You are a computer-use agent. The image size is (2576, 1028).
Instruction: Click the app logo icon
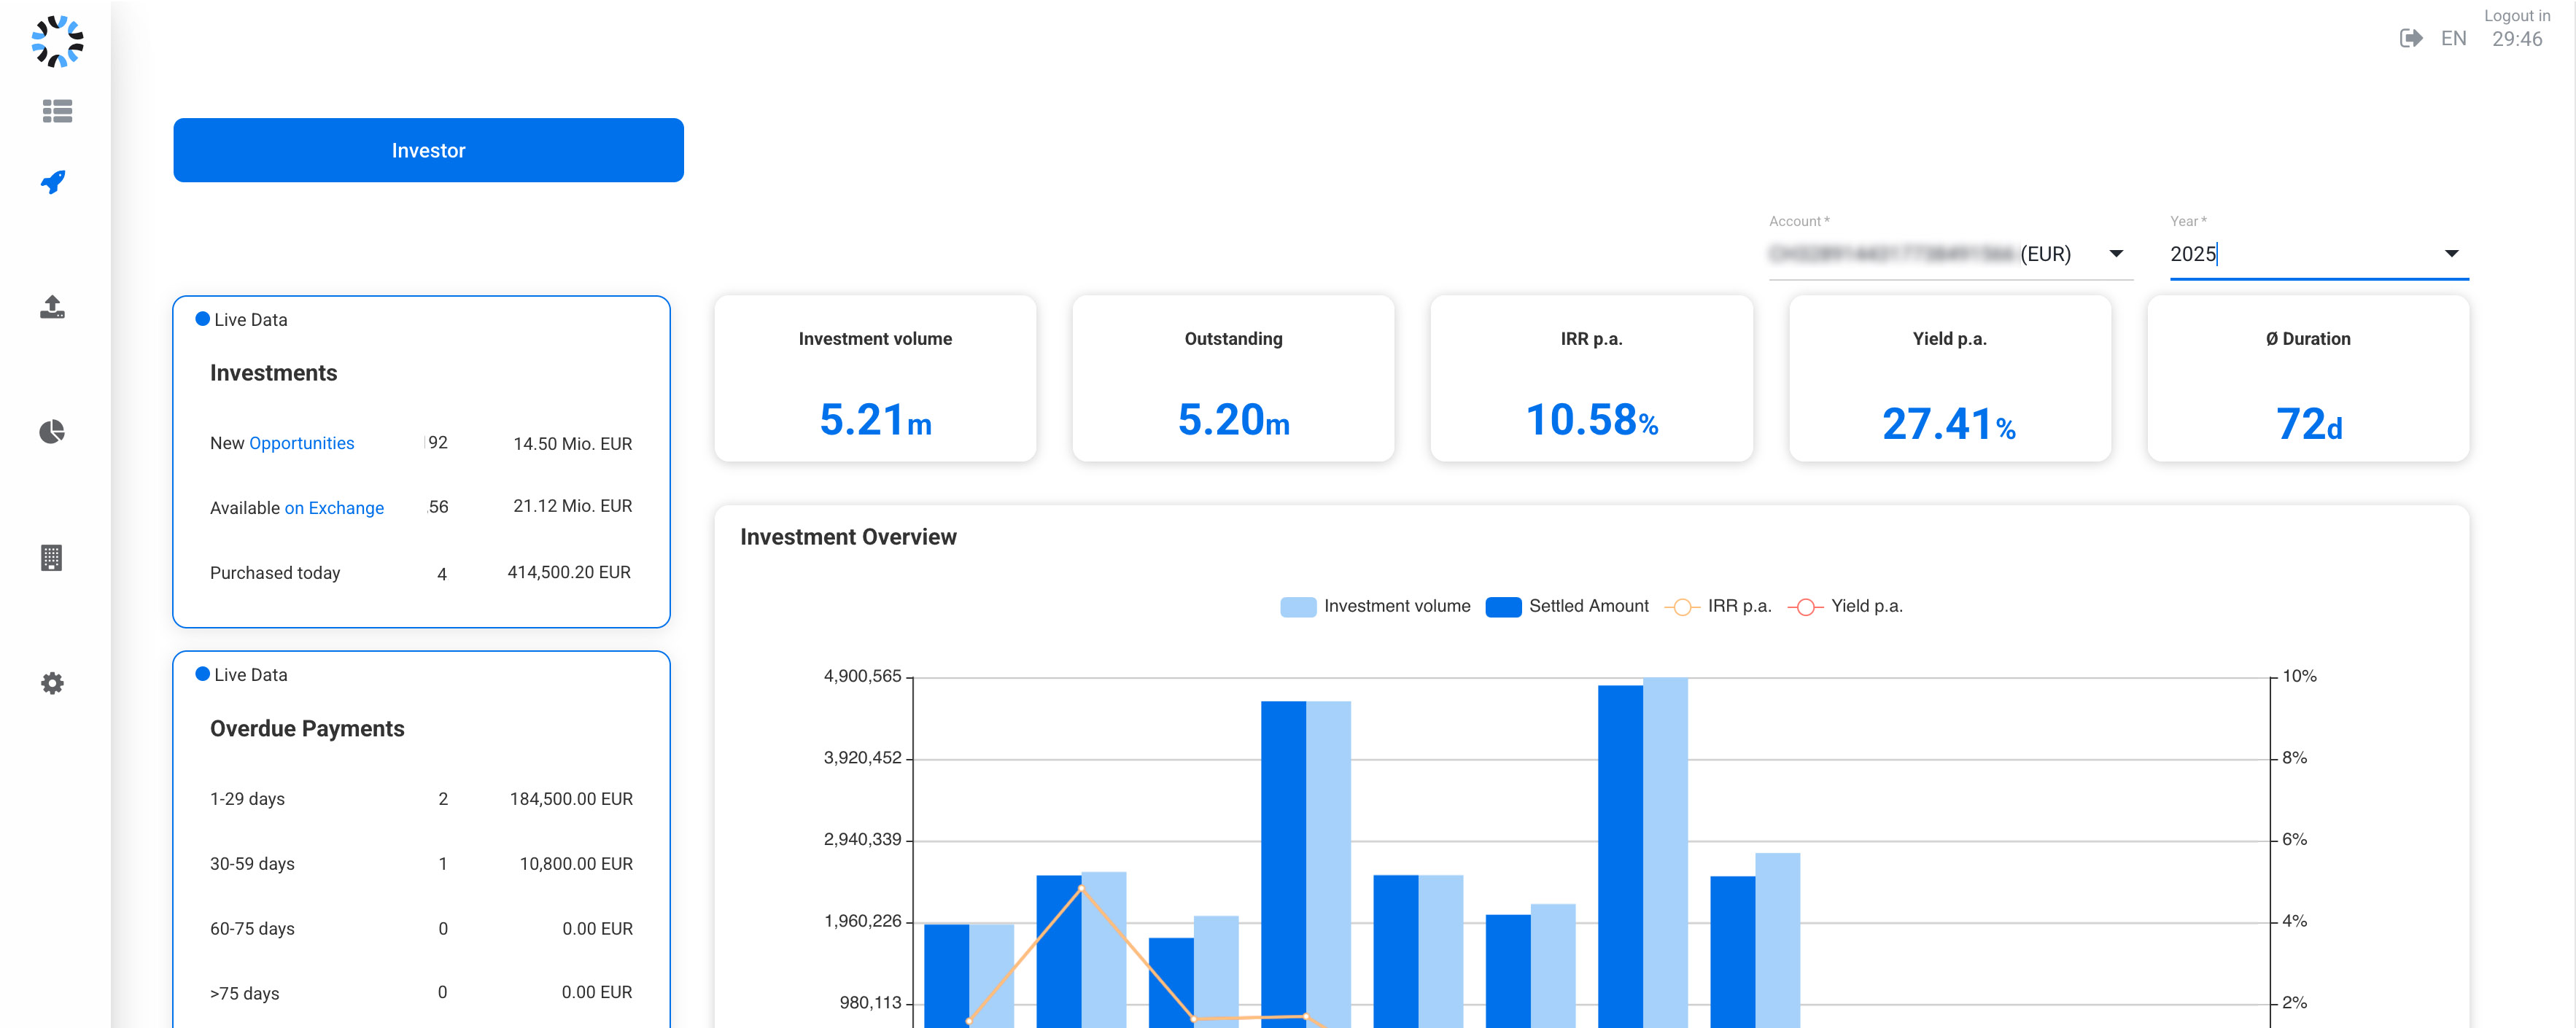pos(57,41)
